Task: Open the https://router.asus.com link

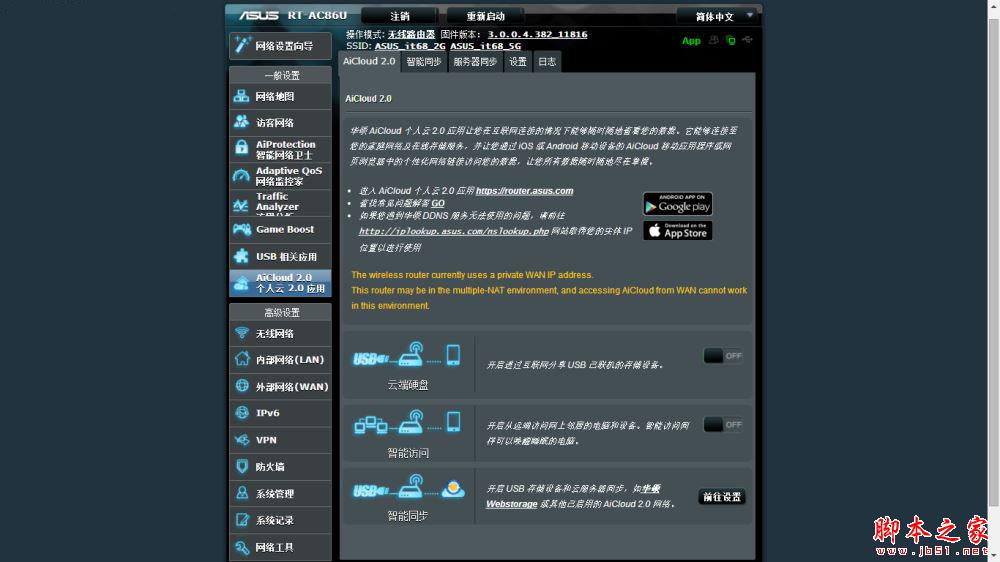Action: click(x=524, y=191)
